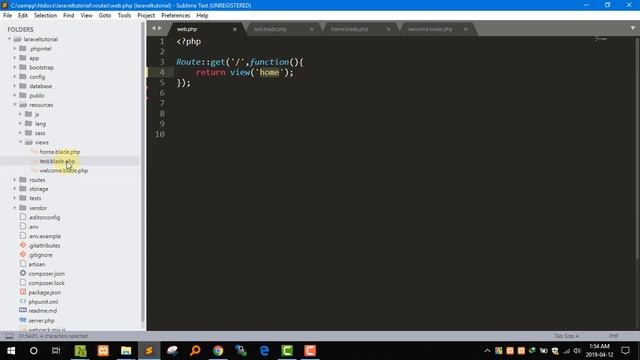Open the View menu
Viewport: 640px width, 360px height.
[87, 16]
